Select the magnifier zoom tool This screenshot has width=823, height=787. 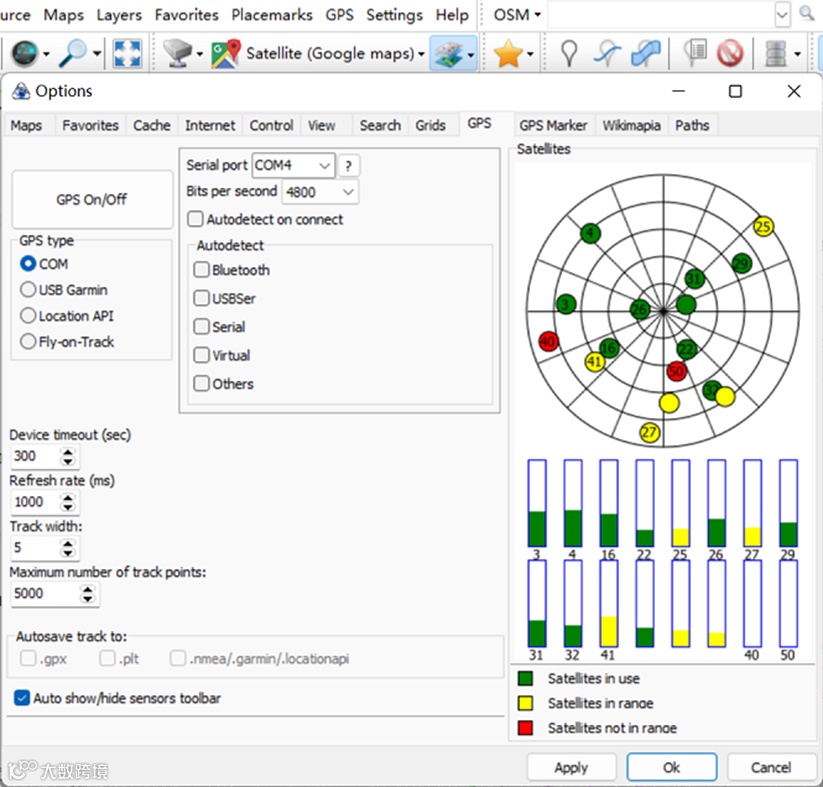pos(72,53)
